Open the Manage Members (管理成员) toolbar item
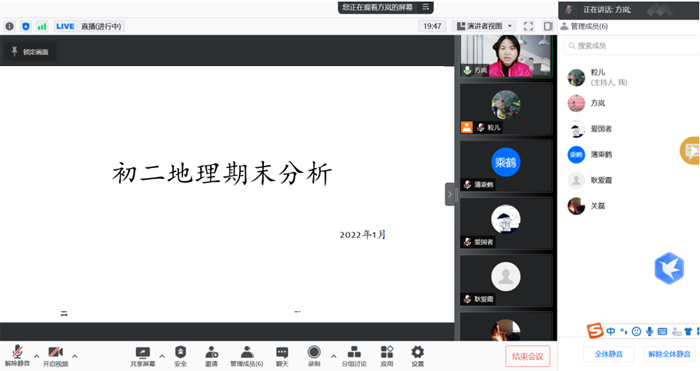700x371 pixels. point(246,356)
